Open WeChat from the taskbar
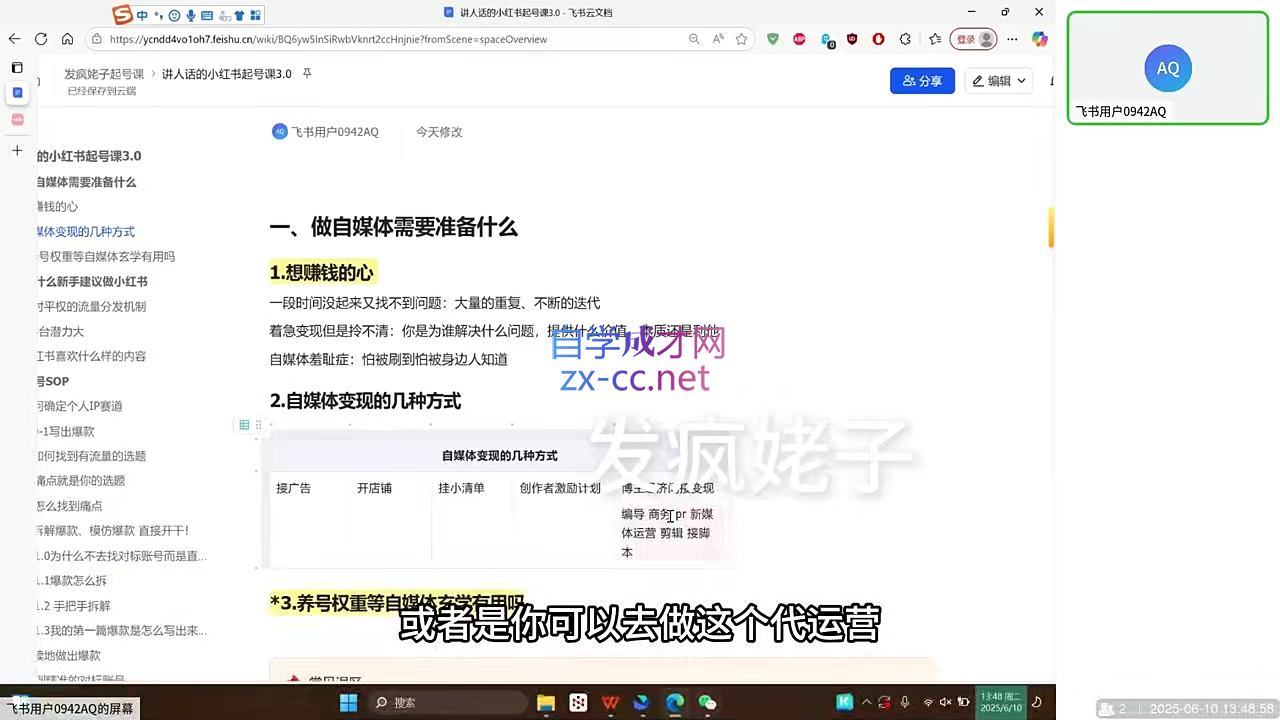 (707, 703)
